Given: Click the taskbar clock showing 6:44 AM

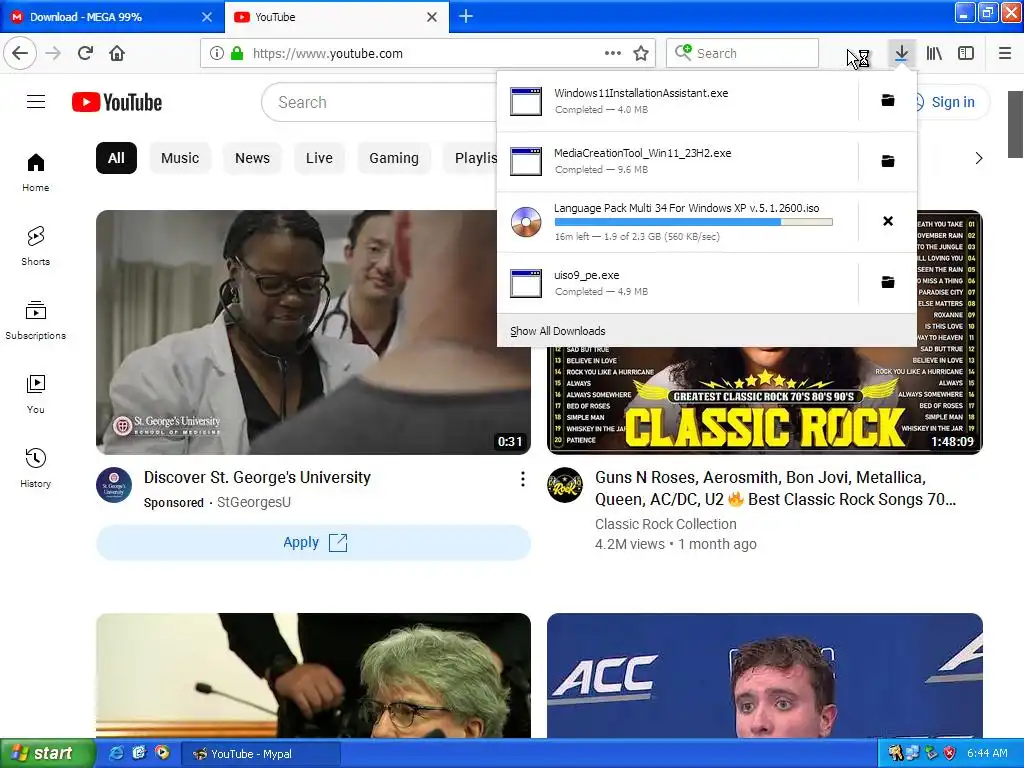Looking at the screenshot, I should pyautogui.click(x=987, y=753).
